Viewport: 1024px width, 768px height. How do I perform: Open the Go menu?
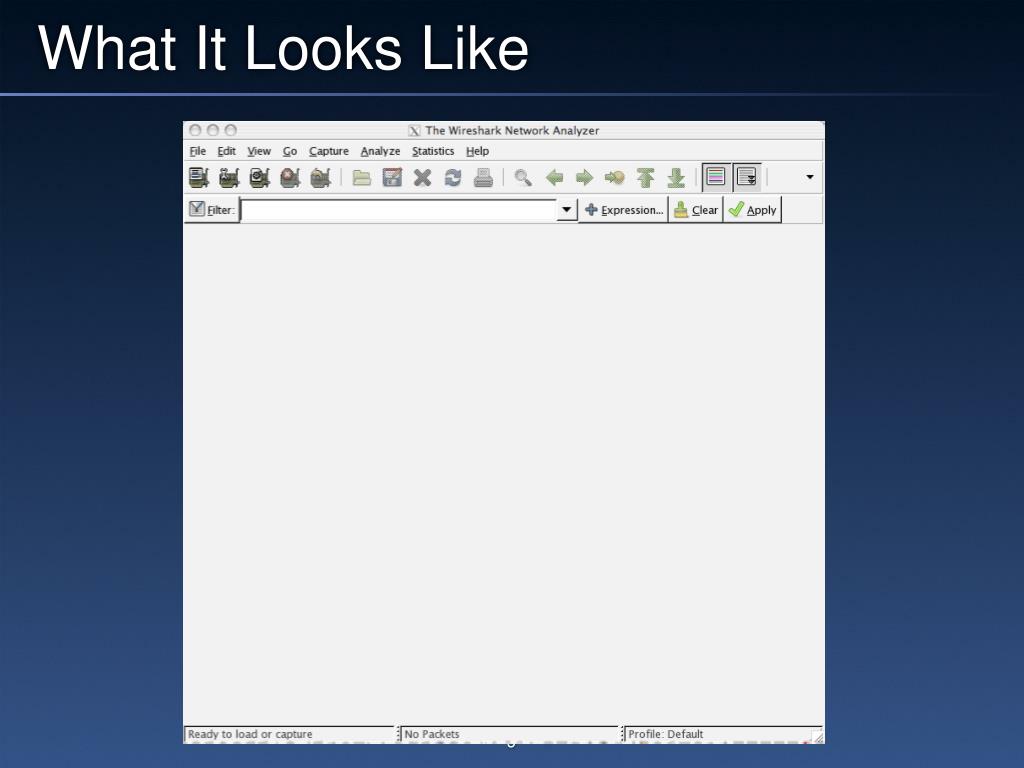(x=290, y=151)
